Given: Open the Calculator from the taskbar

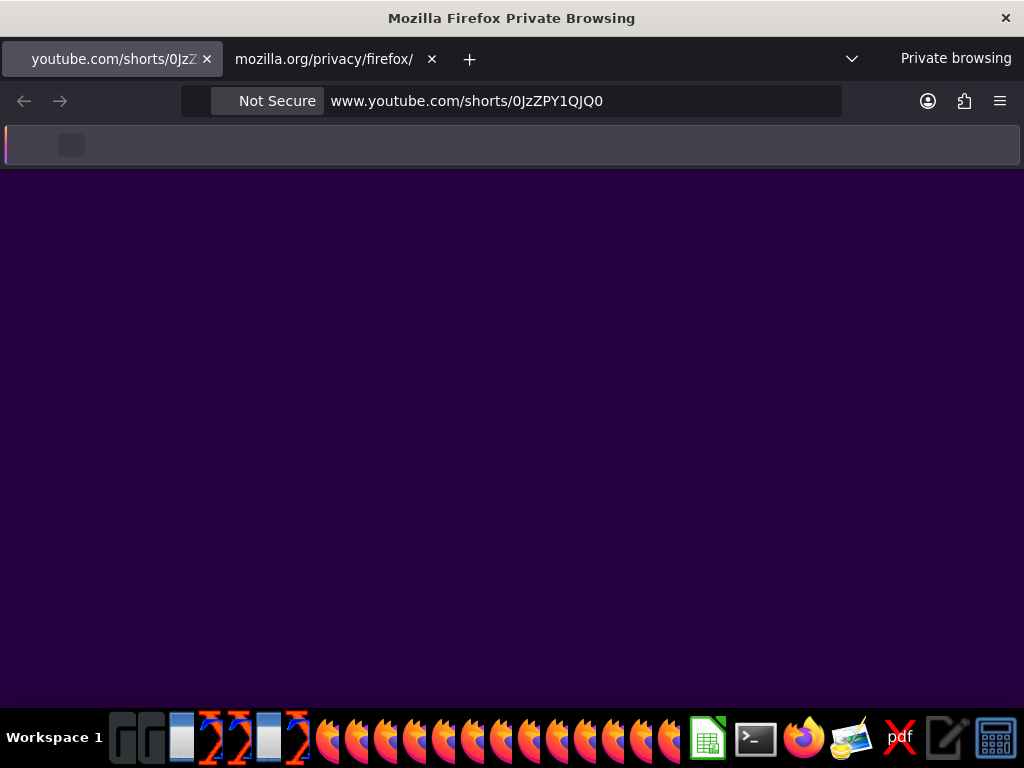Looking at the screenshot, I should point(996,739).
